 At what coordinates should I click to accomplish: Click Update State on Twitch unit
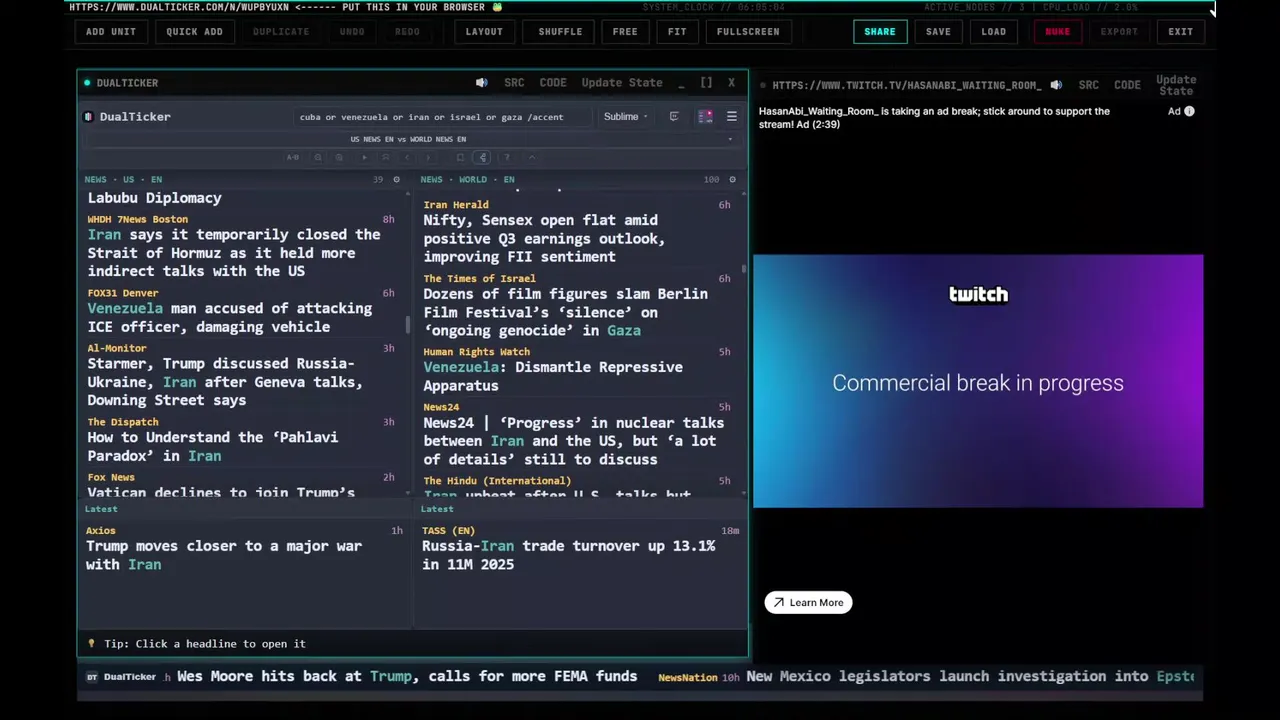click(1176, 85)
